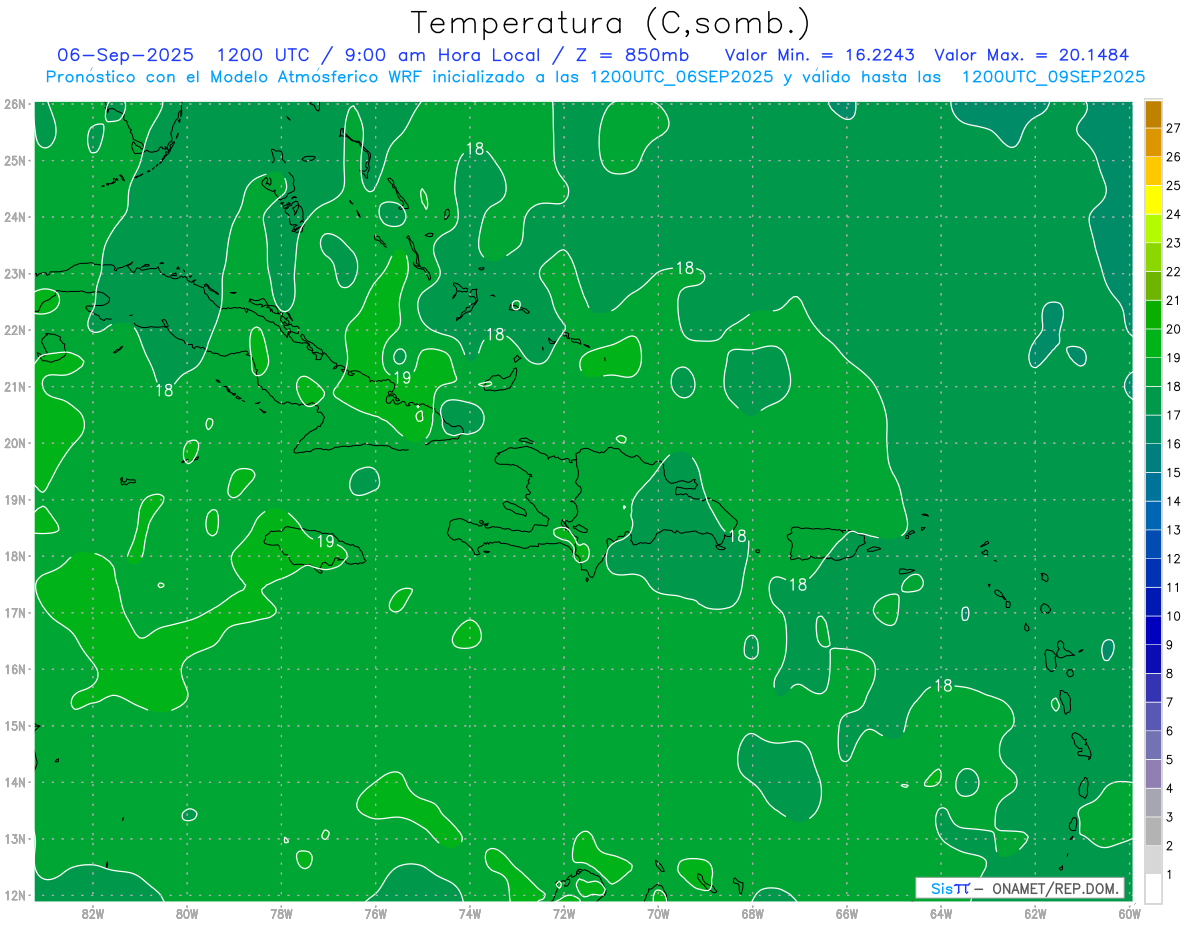Click legend value "23" on color scale
Viewport: 1200px width, 927px height.
point(1174,243)
